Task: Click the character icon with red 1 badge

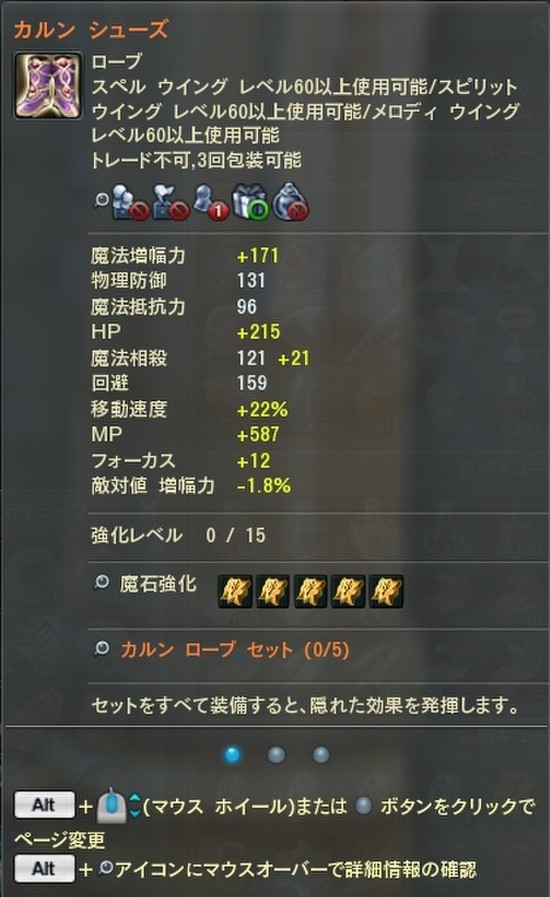Action: tap(210, 202)
